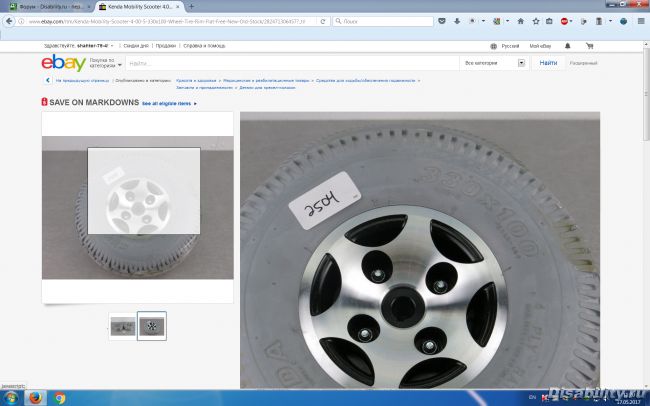Screen dimensions: 650x406
Task: Select the first product thumbnail
Action: [123, 326]
